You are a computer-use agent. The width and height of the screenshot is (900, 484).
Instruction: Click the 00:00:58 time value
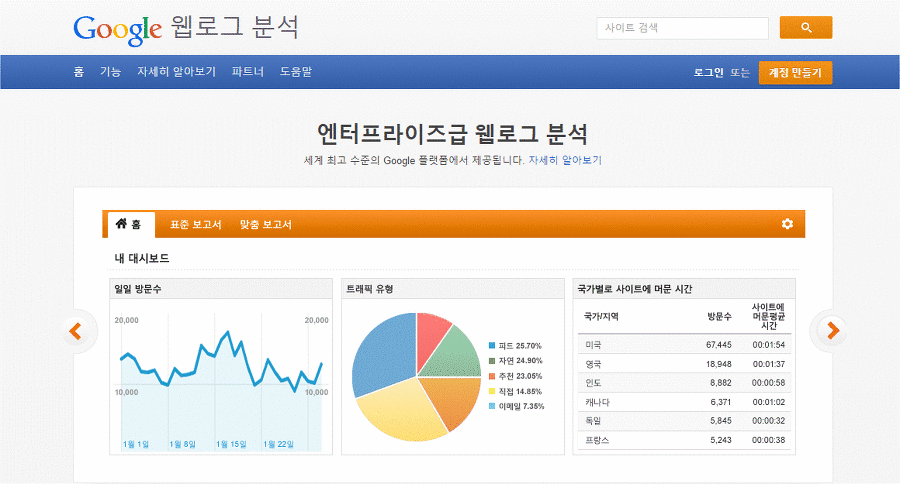click(769, 383)
